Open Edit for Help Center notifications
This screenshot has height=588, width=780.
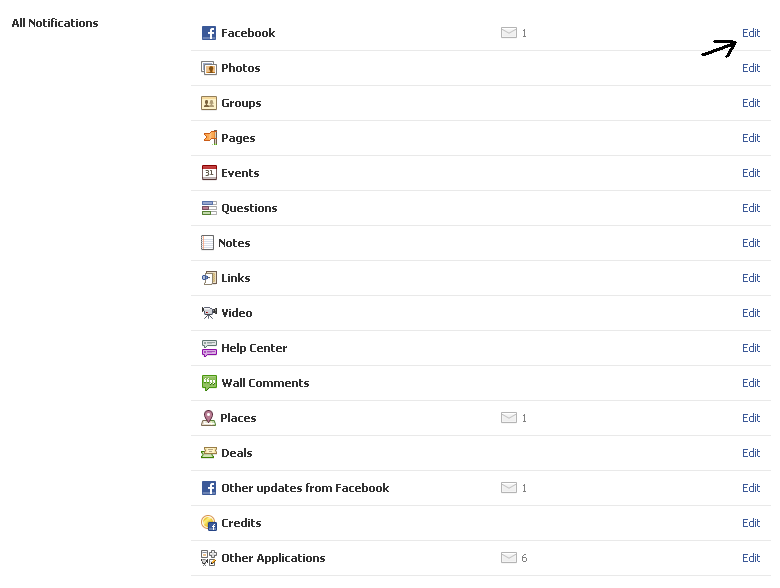point(751,348)
